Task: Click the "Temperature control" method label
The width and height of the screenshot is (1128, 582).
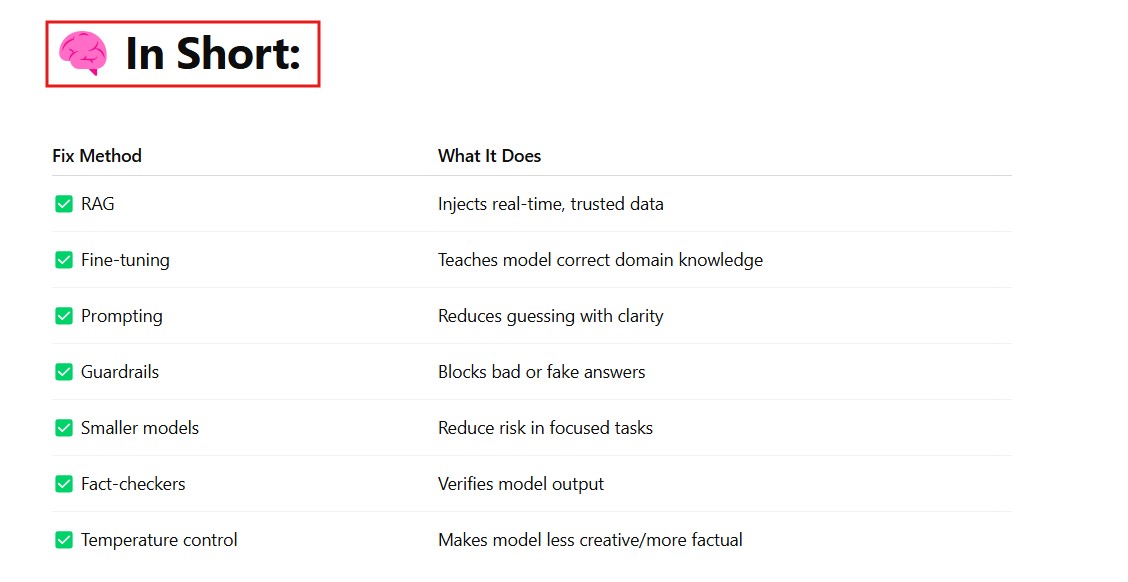Action: click(x=159, y=540)
